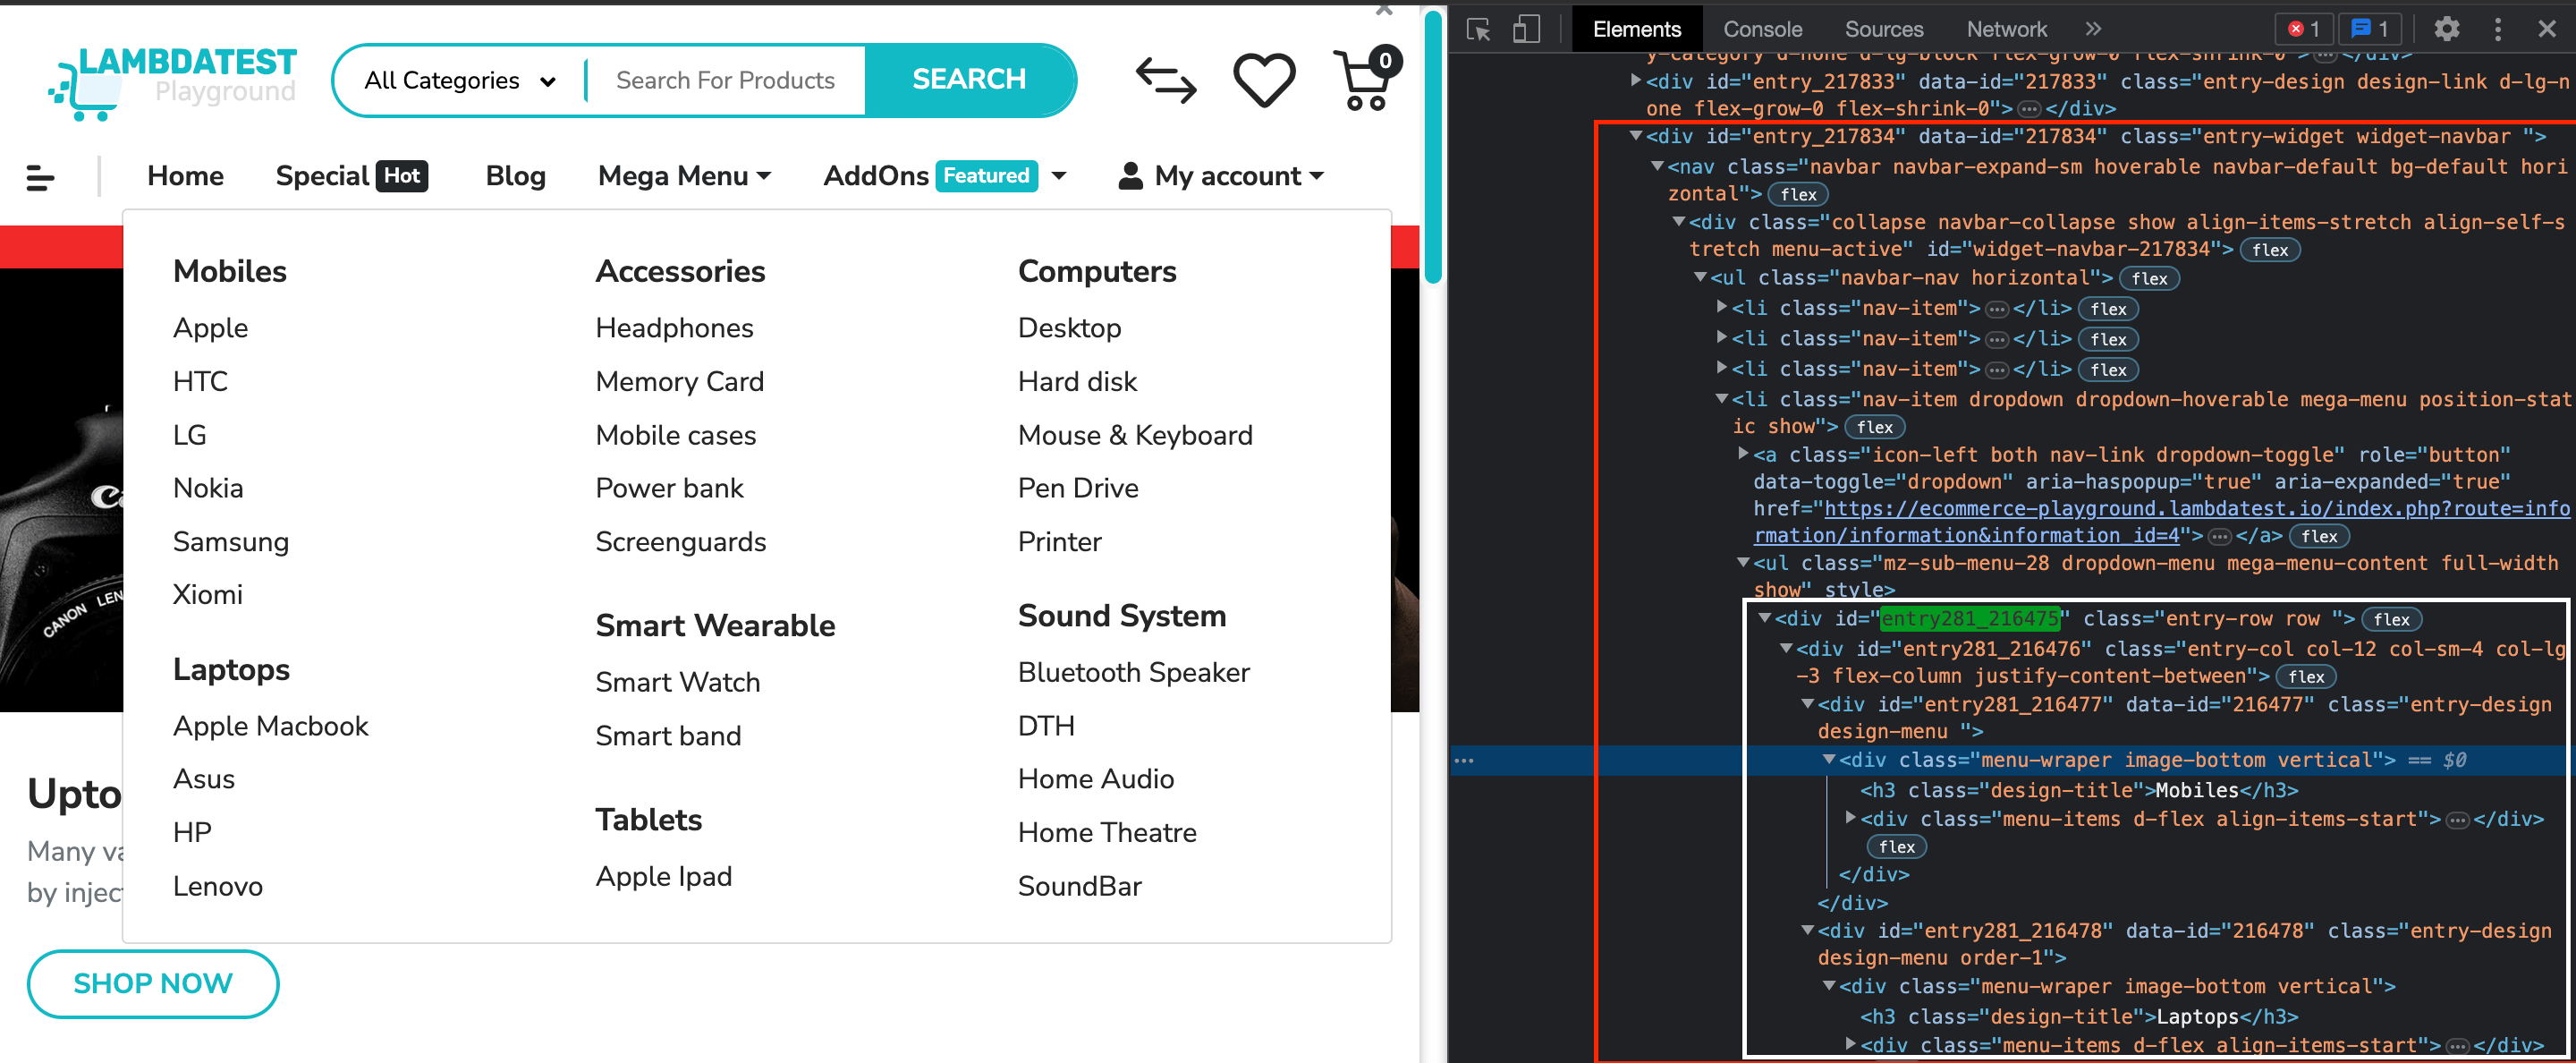Screen dimensions: 2576x1063
Task: Click the Search For Products input field
Action: pyautogui.click(x=724, y=79)
